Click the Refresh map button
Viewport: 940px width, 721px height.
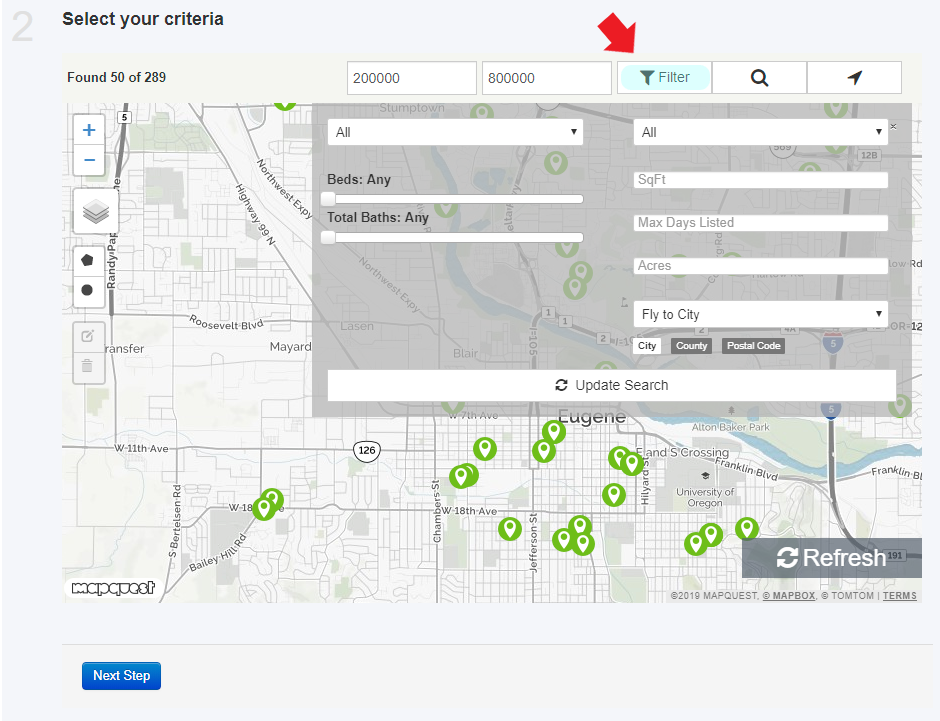pos(831,558)
